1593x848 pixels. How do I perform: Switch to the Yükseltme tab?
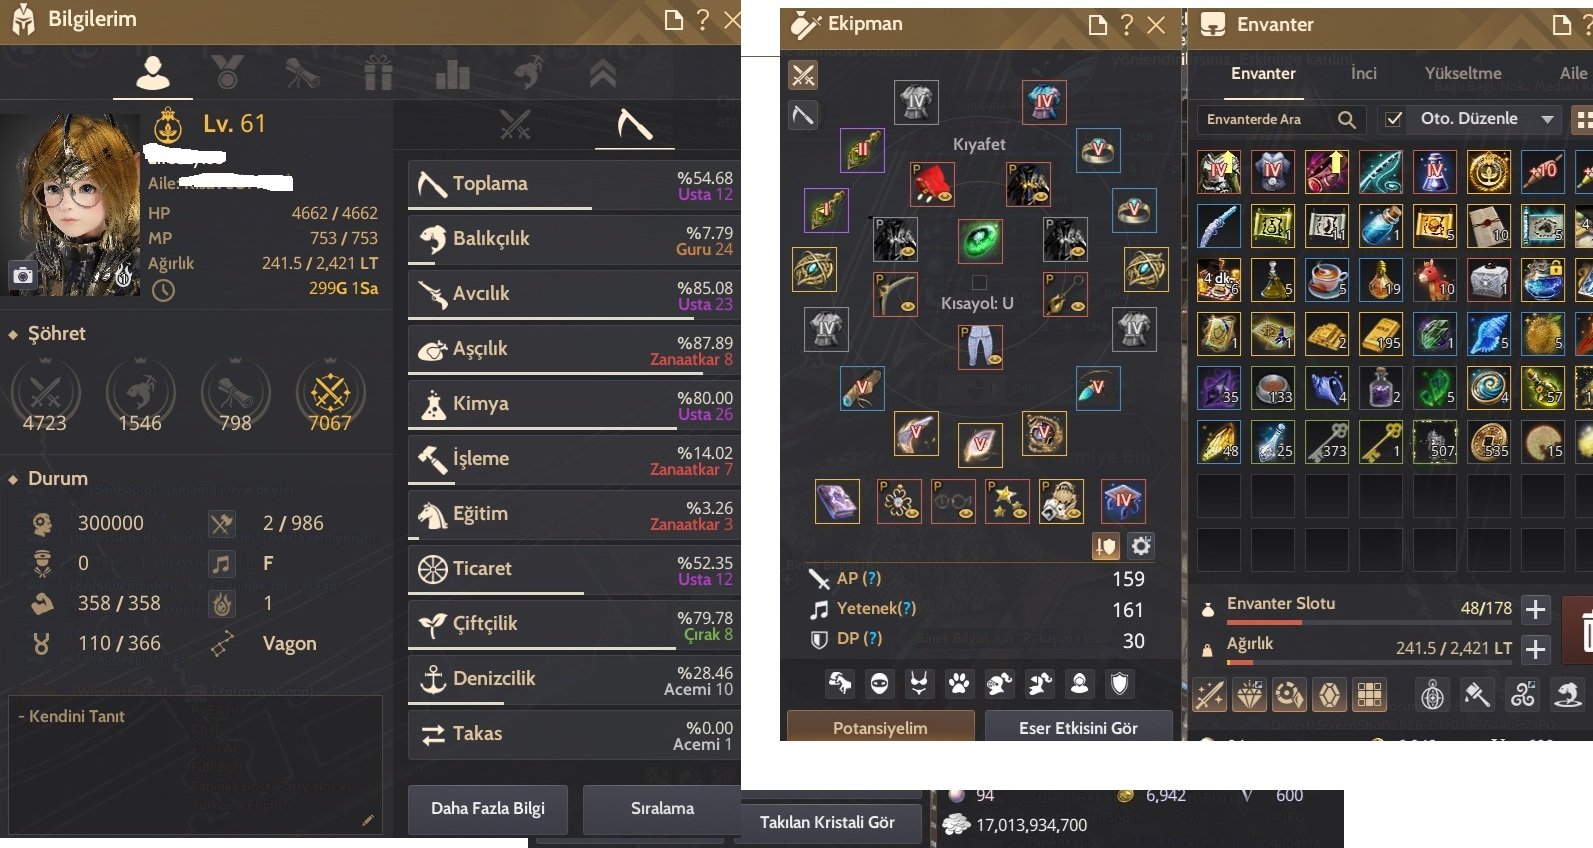click(1462, 73)
